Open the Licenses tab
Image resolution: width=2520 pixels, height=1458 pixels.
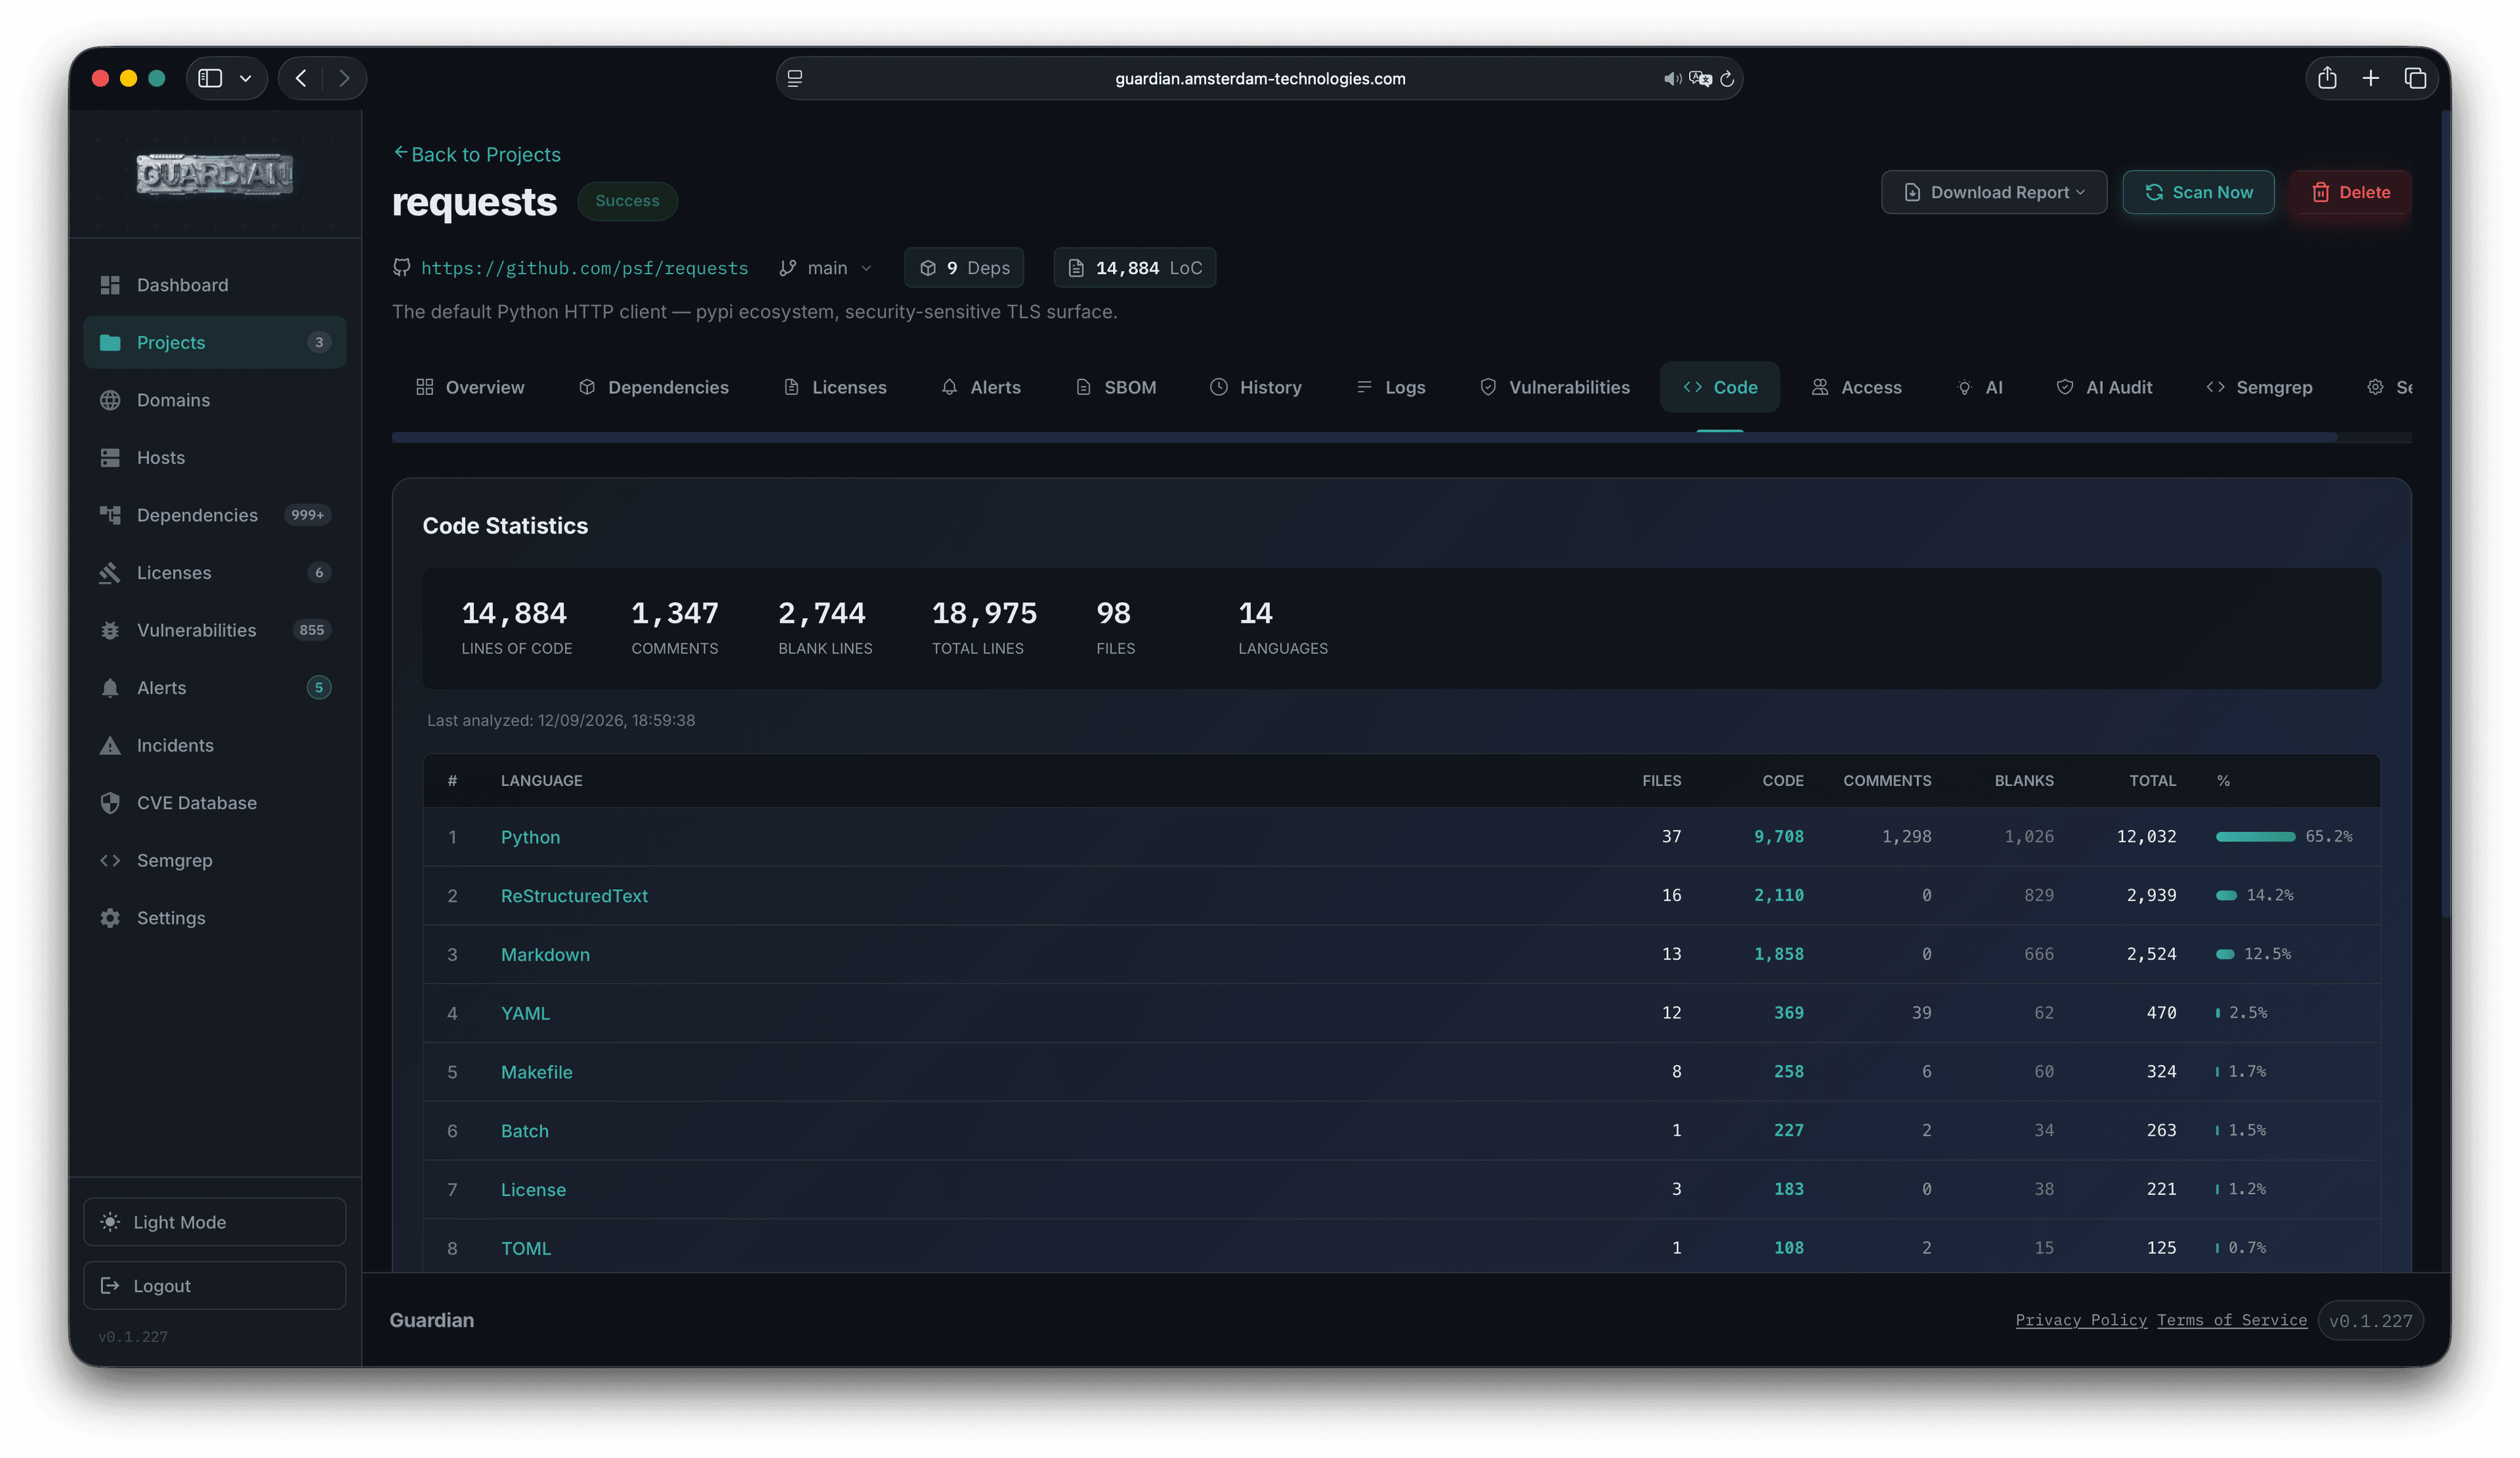[x=835, y=387]
